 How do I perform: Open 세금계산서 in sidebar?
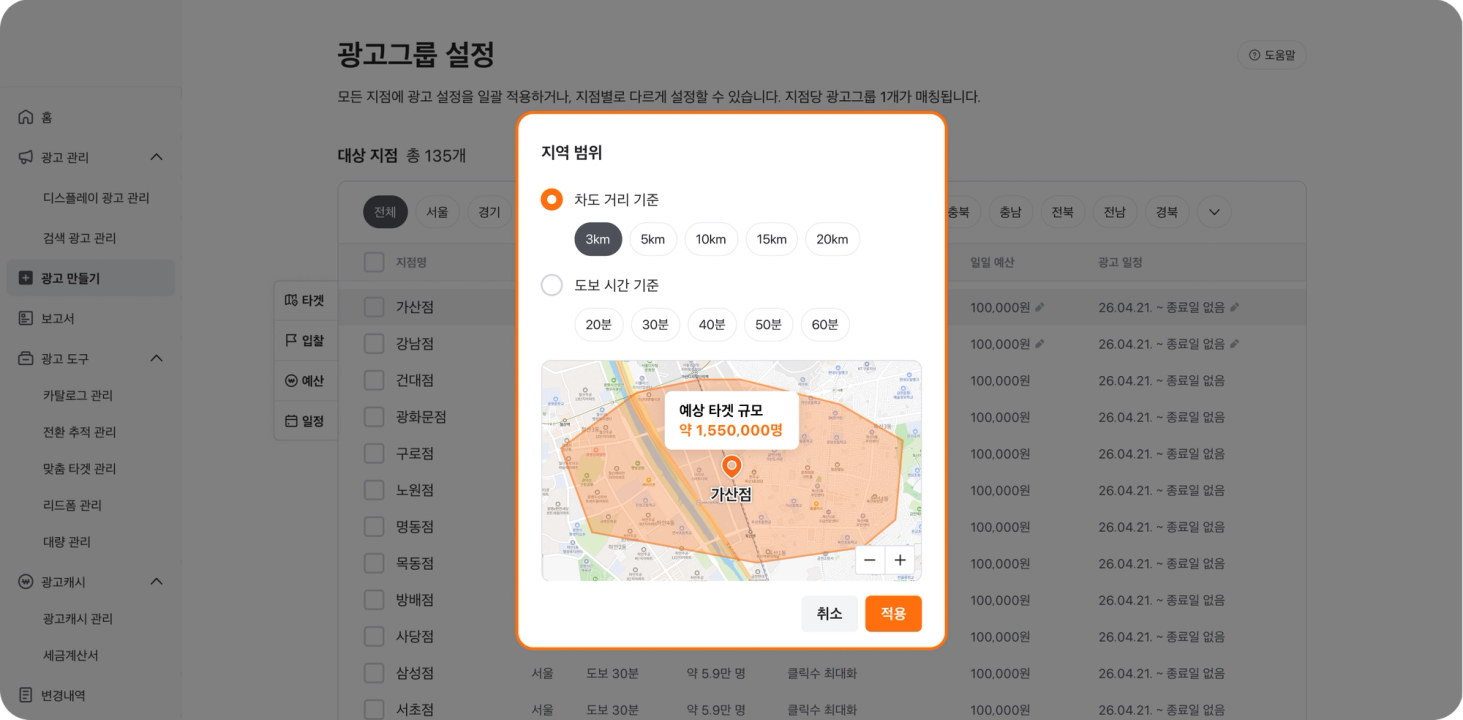[x=71, y=655]
